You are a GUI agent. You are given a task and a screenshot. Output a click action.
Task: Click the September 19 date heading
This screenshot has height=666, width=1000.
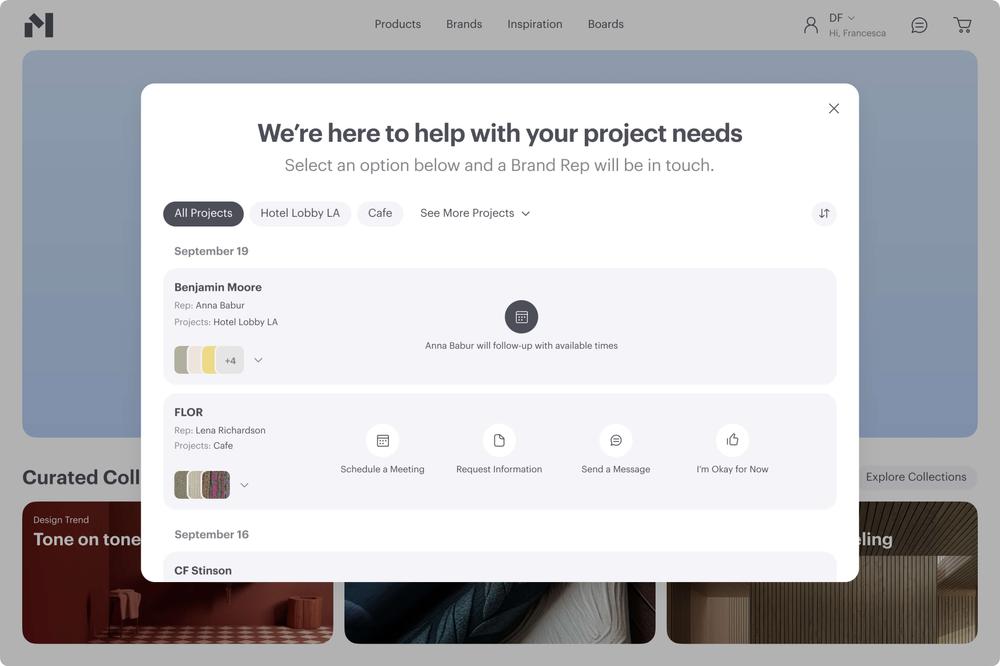pyautogui.click(x=211, y=251)
